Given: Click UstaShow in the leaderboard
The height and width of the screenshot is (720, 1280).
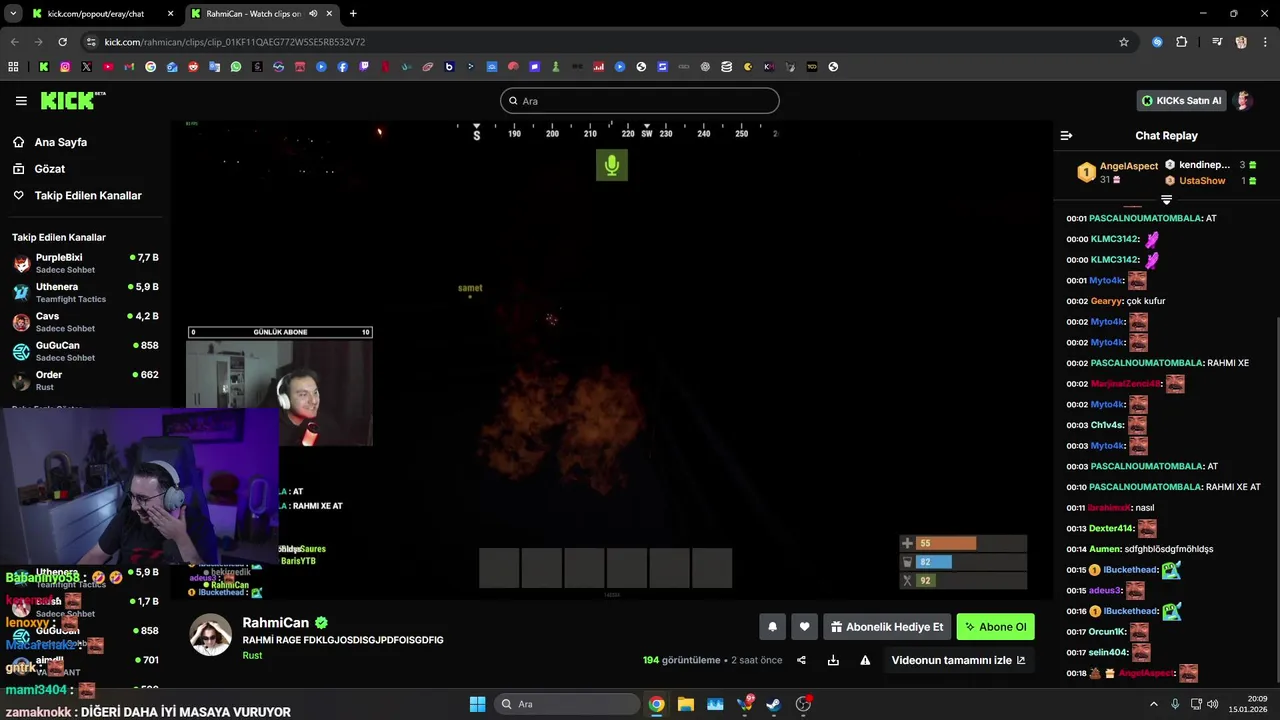Looking at the screenshot, I should pyautogui.click(x=1202, y=181).
